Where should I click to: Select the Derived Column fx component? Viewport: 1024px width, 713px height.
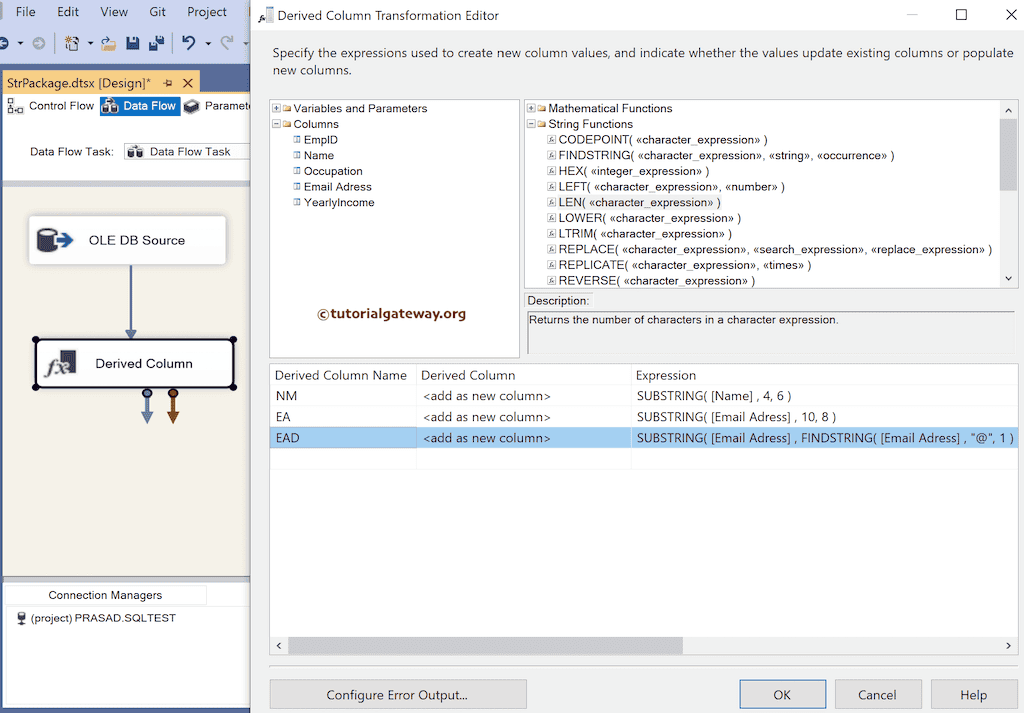point(133,364)
